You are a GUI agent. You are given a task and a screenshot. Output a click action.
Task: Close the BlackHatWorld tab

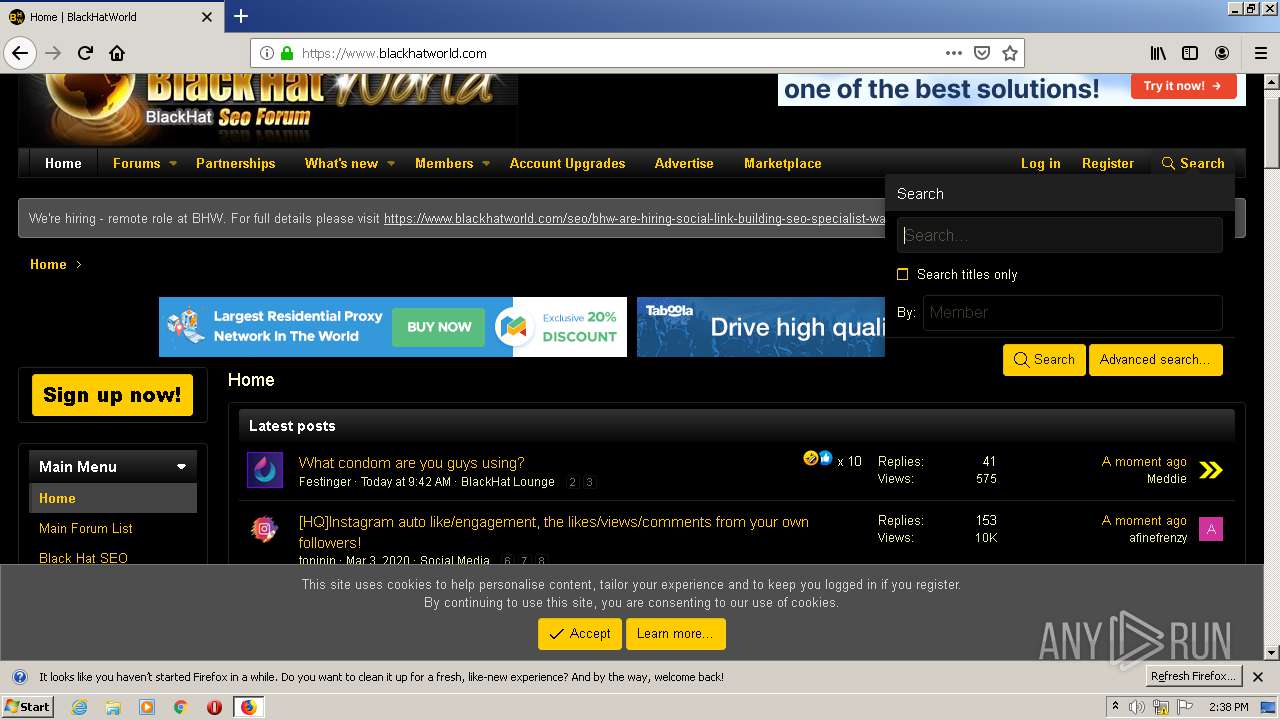pyautogui.click(x=207, y=17)
